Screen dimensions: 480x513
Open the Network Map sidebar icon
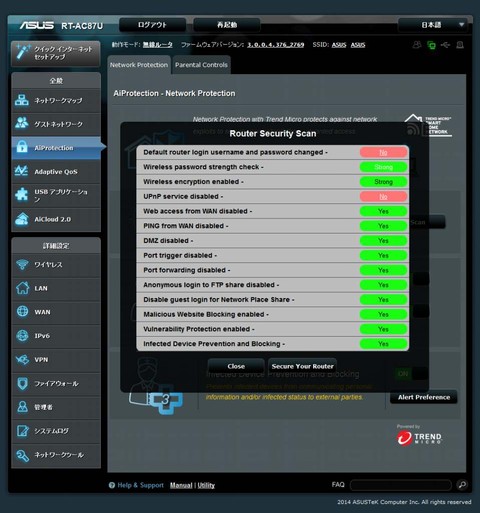coord(22,100)
